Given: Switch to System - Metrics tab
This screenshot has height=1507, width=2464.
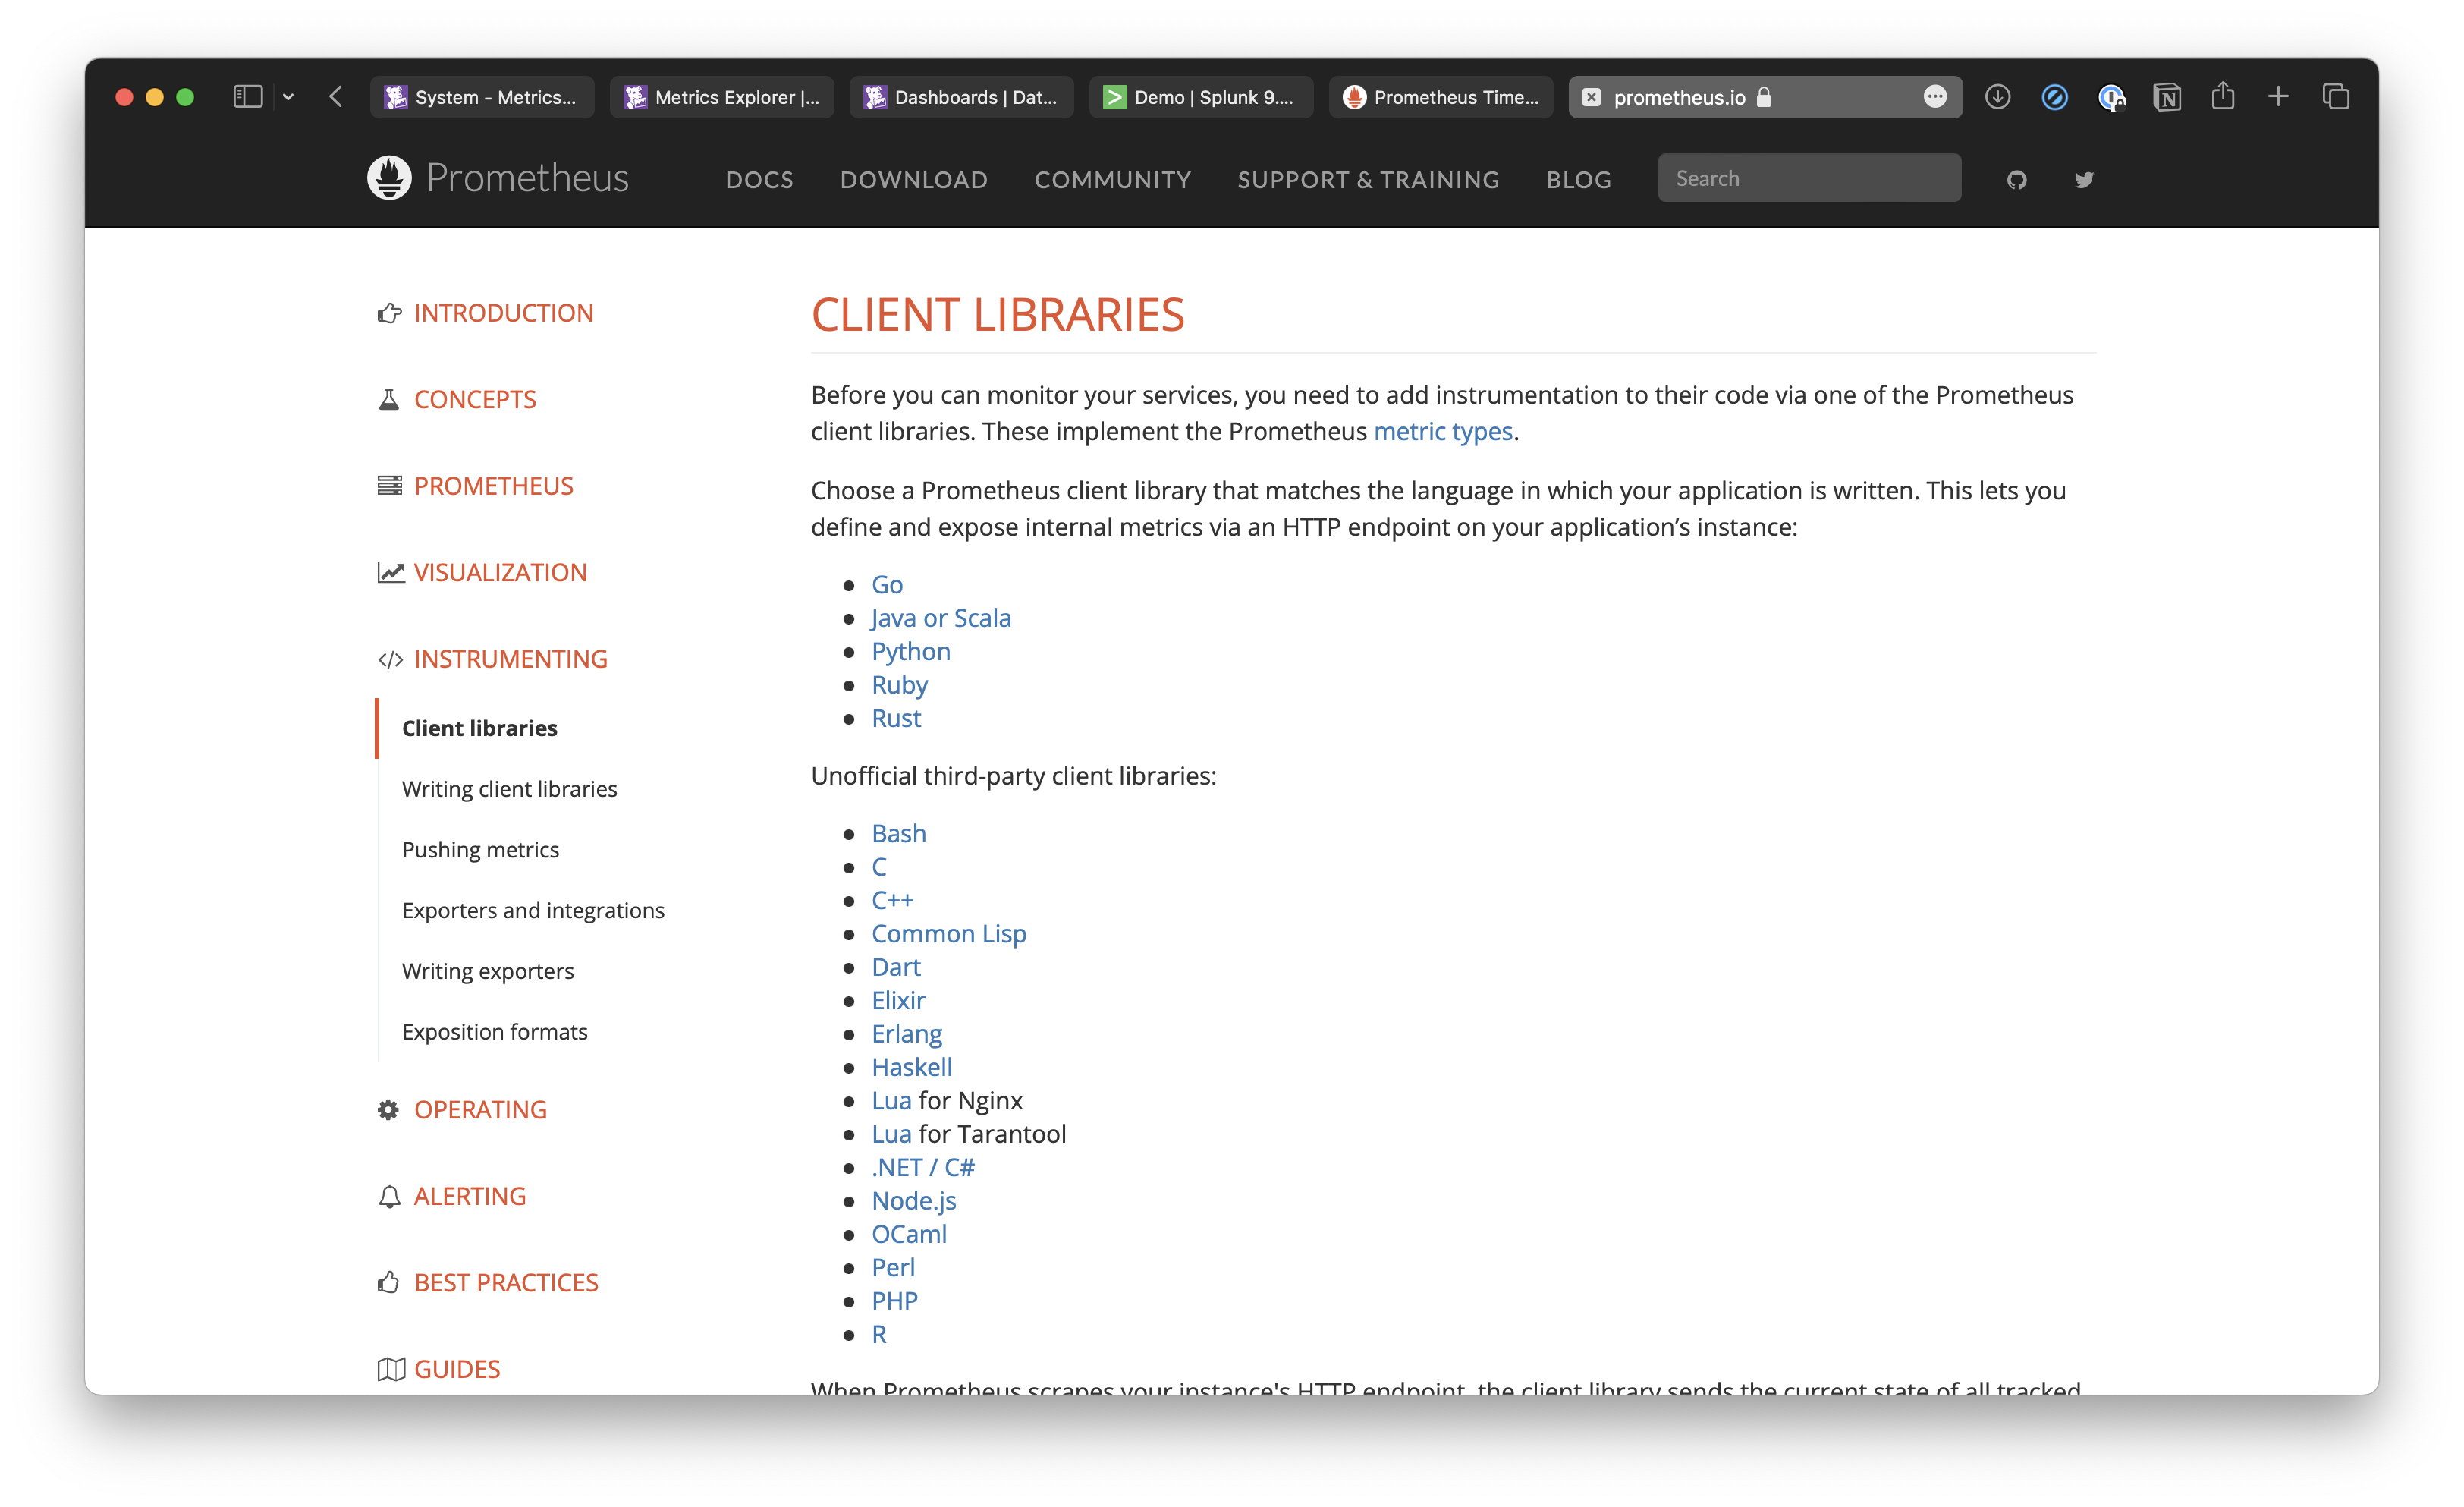Looking at the screenshot, I should coord(482,97).
